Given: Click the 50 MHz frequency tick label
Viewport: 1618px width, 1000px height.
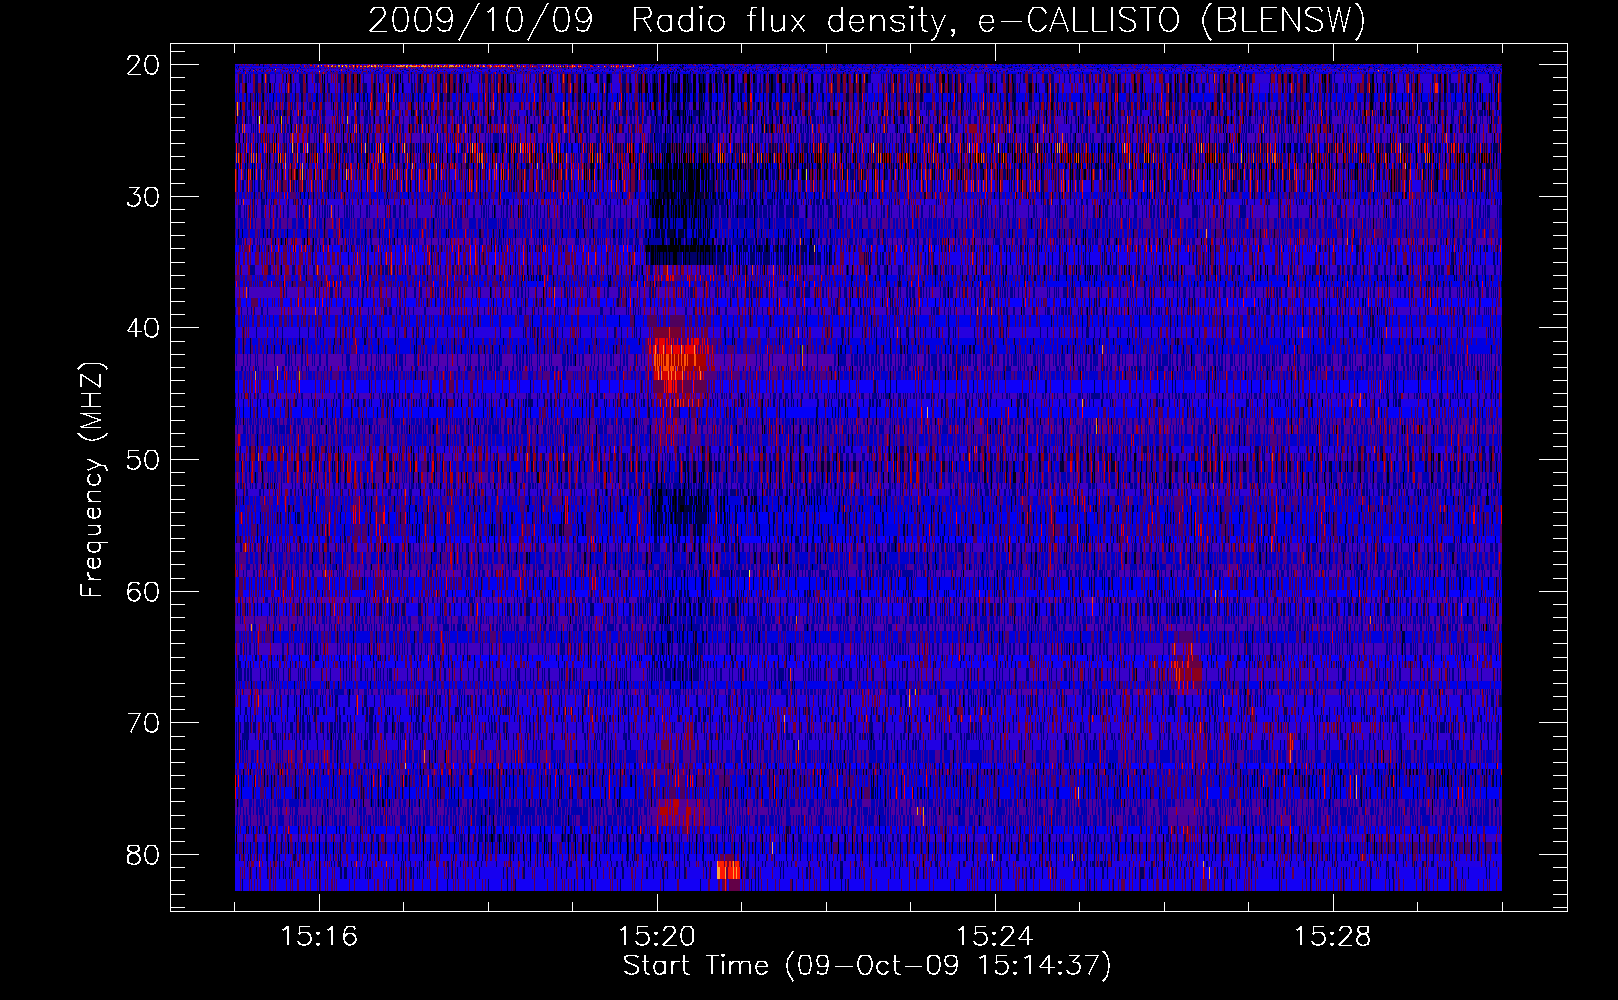Looking at the screenshot, I should (x=144, y=460).
